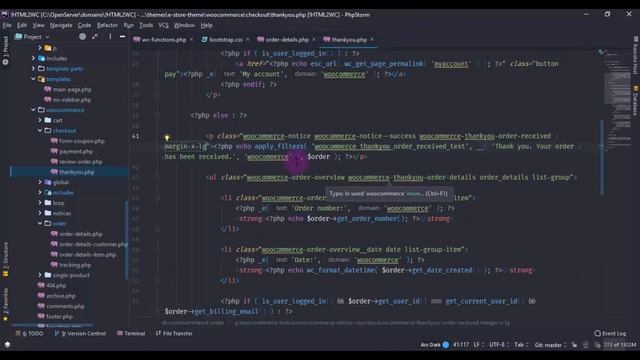Screen dimensions: 640x360
Task: Close the order-details.php tab
Action: (x=313, y=40)
